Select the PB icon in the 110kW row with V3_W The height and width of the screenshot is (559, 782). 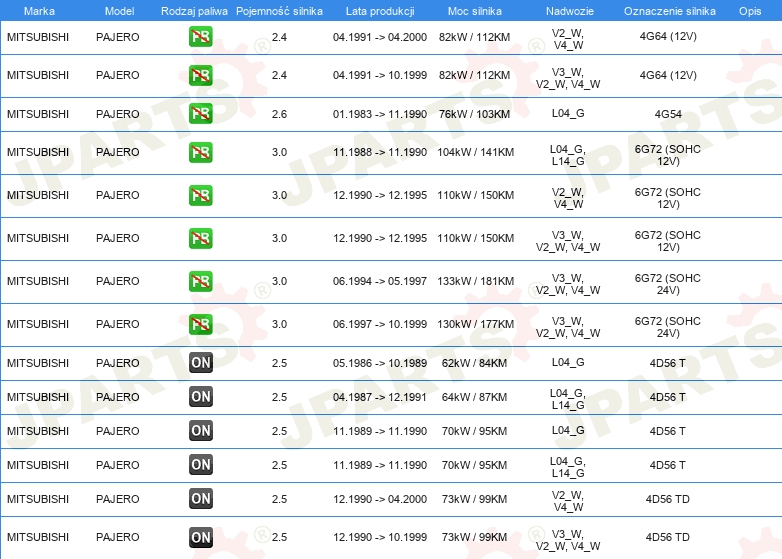[200, 238]
